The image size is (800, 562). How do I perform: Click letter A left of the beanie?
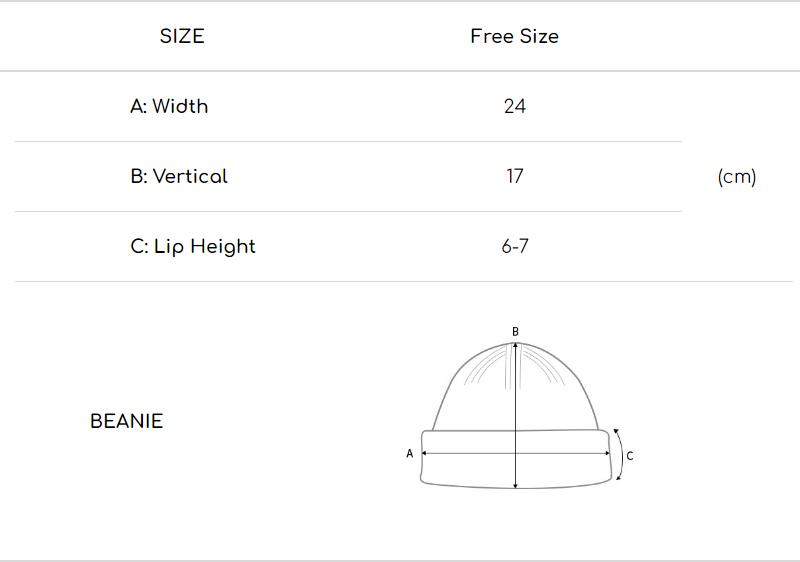click(x=409, y=453)
